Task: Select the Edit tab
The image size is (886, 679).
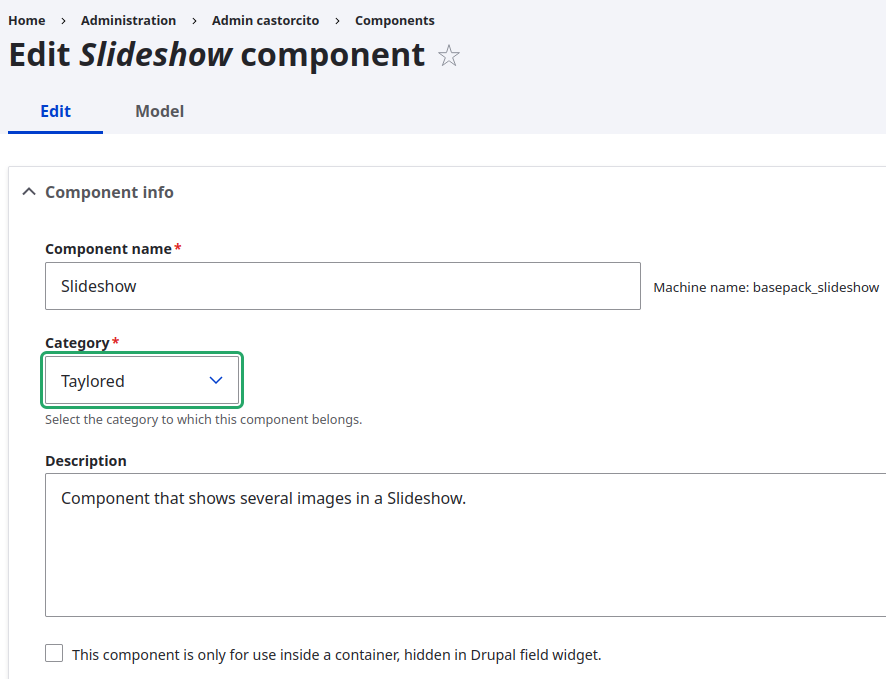Action: pos(55,111)
